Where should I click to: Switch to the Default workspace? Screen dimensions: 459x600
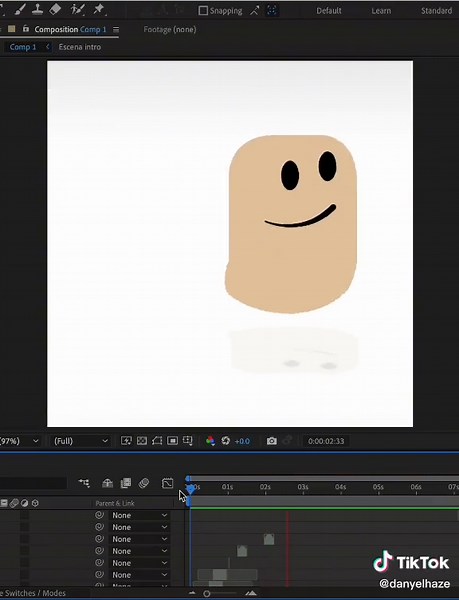[329, 11]
